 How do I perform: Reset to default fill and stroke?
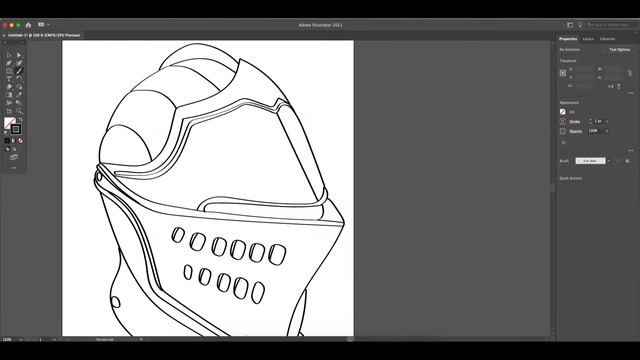[6, 132]
